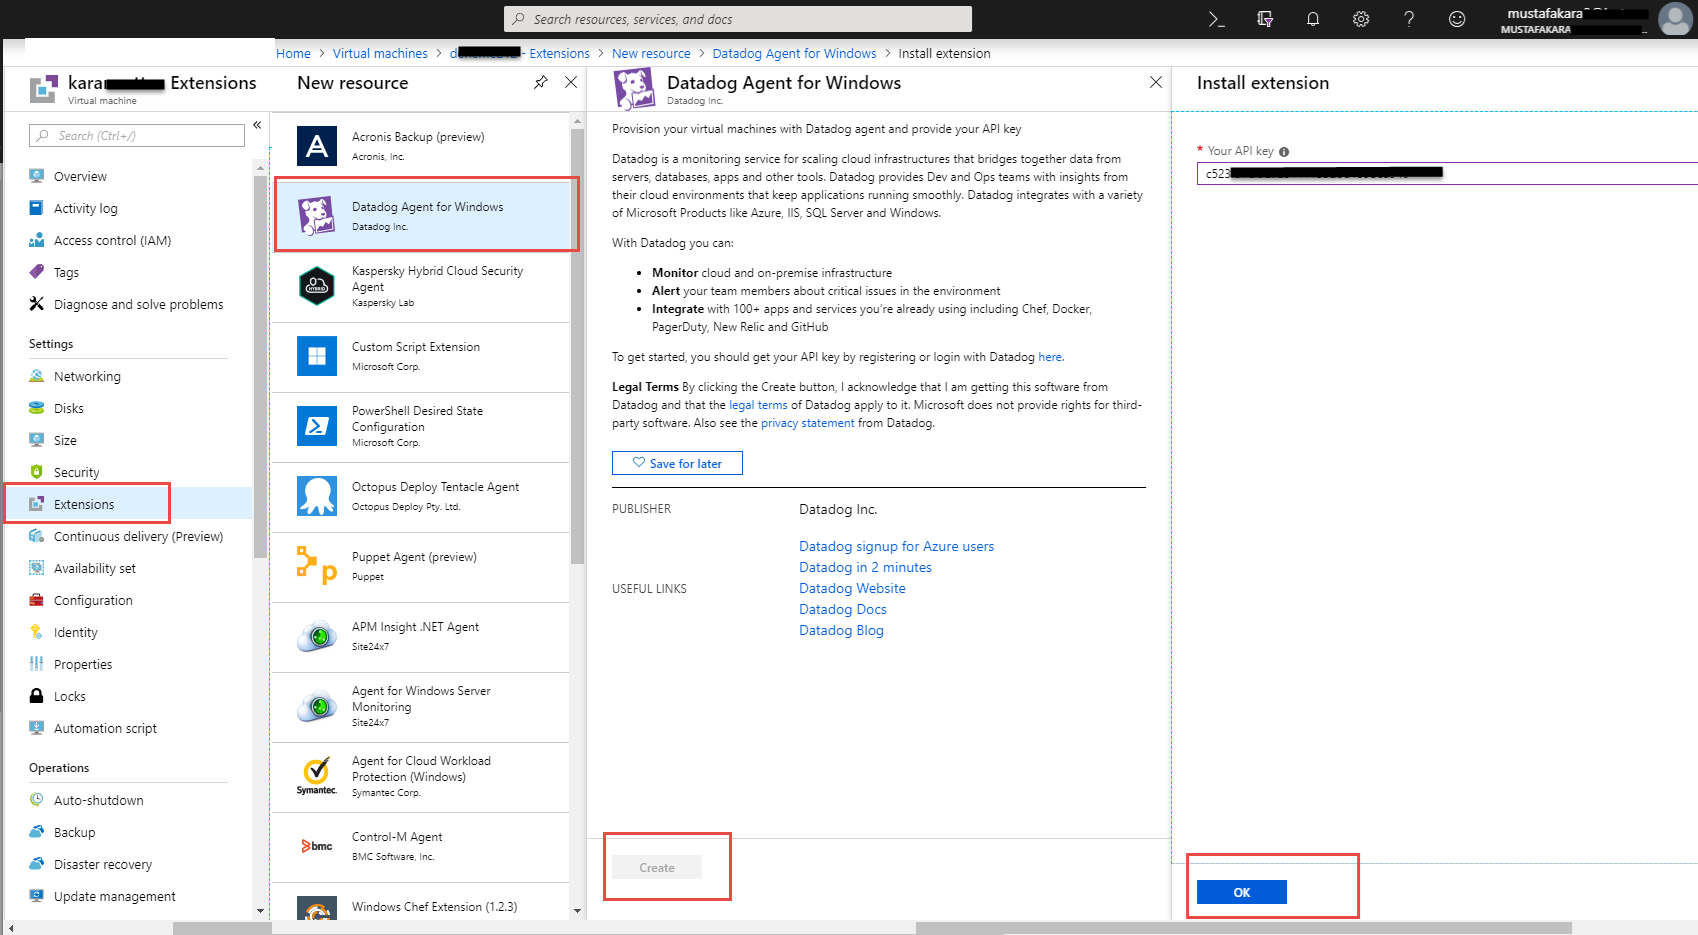Click the Acronis Backup icon
This screenshot has height=935, width=1698.
317,146
